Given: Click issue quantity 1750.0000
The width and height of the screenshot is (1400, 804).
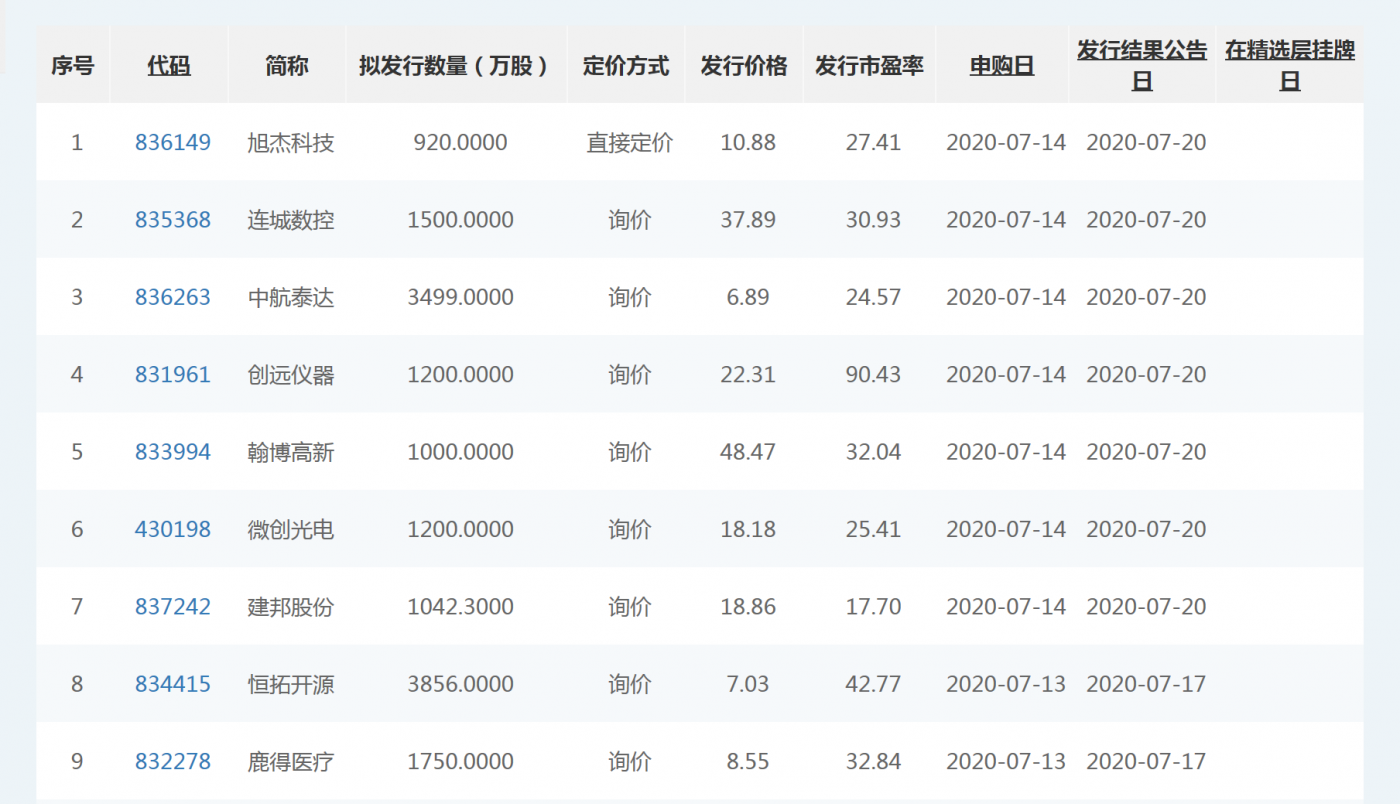Looking at the screenshot, I should point(460,762).
